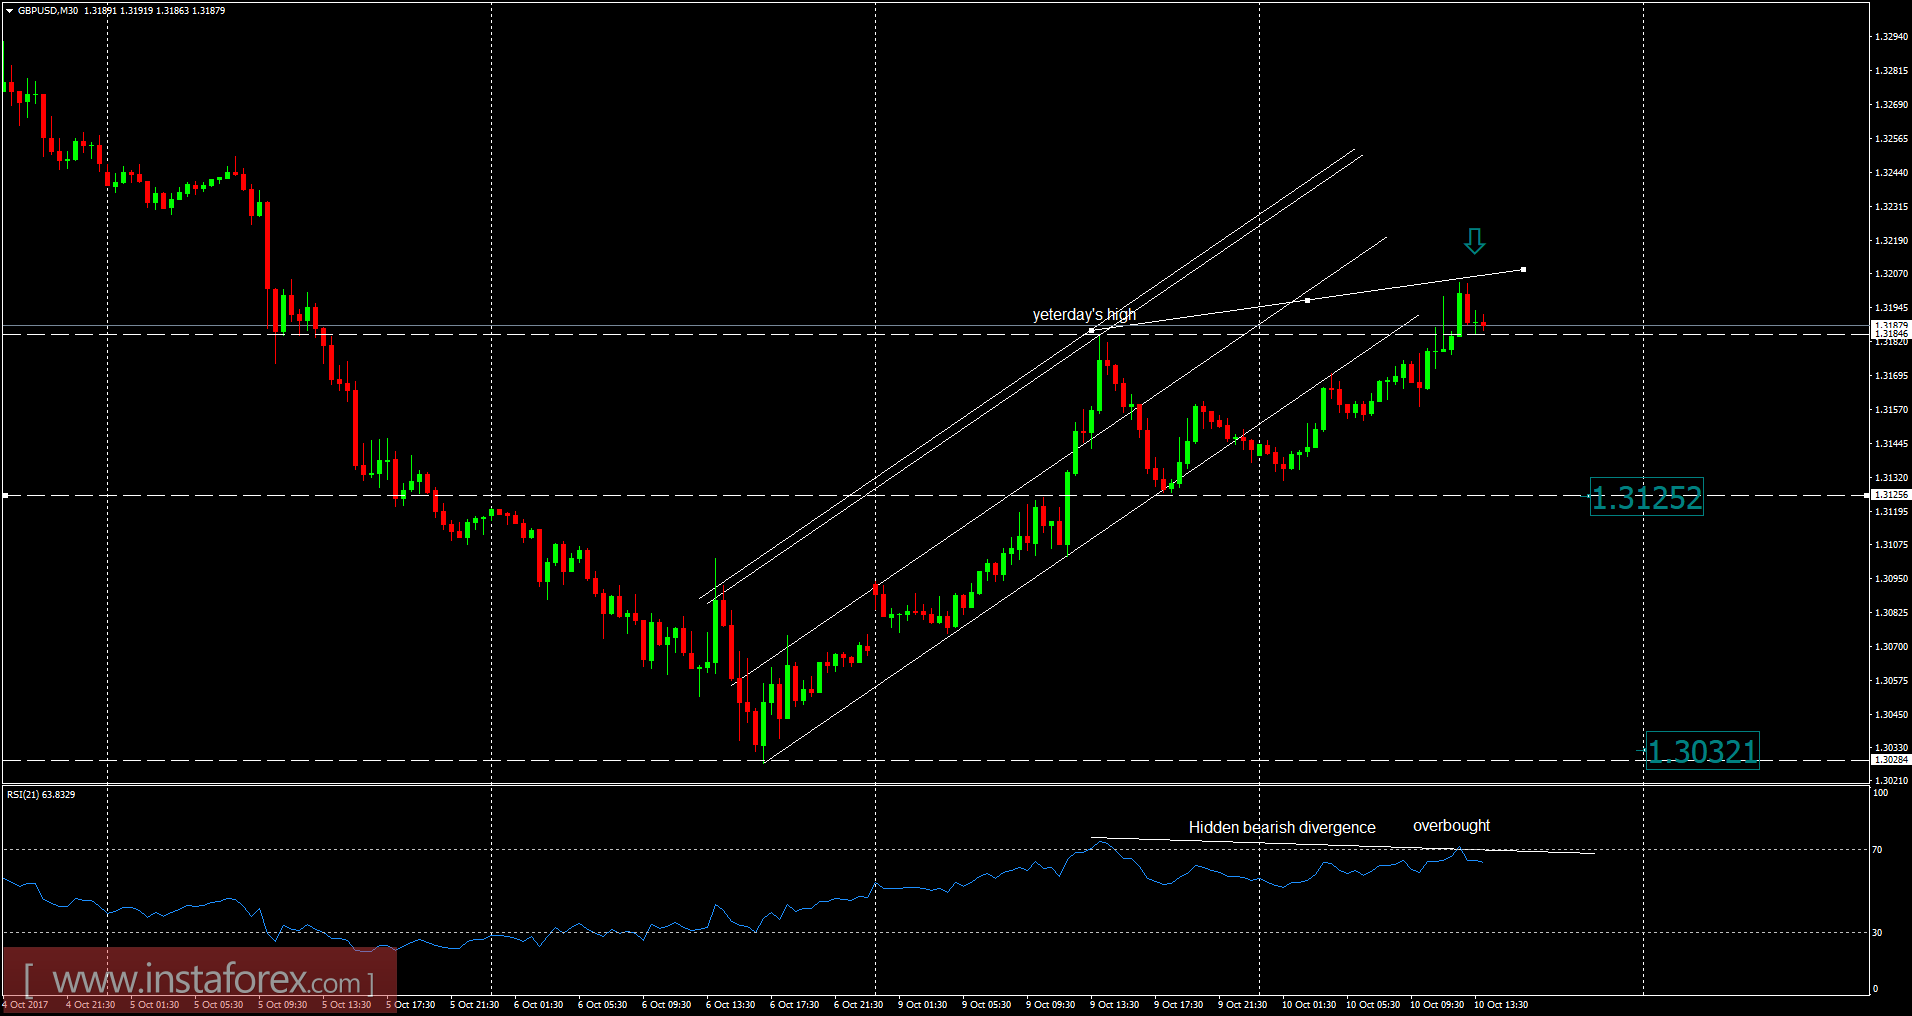The image size is (1912, 1016).
Task: Click the 1.32940 price scale value
Action: click(x=1891, y=37)
